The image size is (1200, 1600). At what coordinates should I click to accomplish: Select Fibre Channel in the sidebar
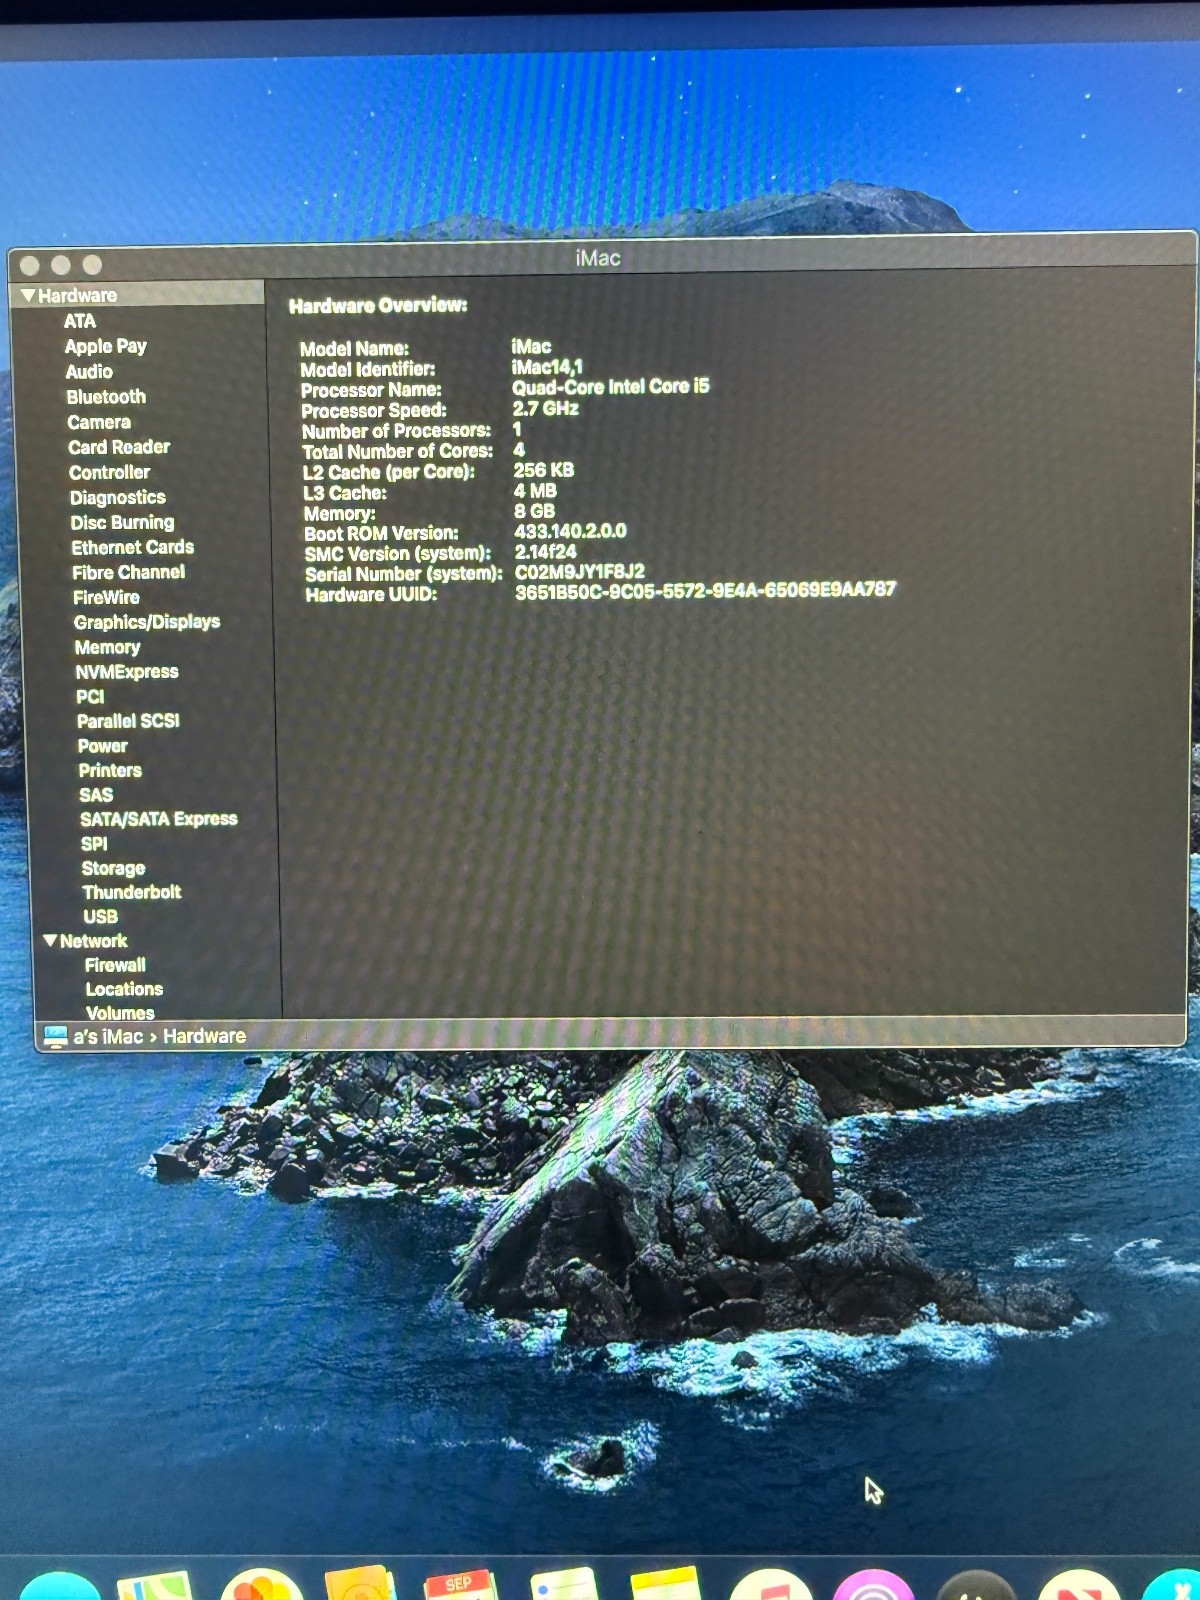tap(128, 572)
